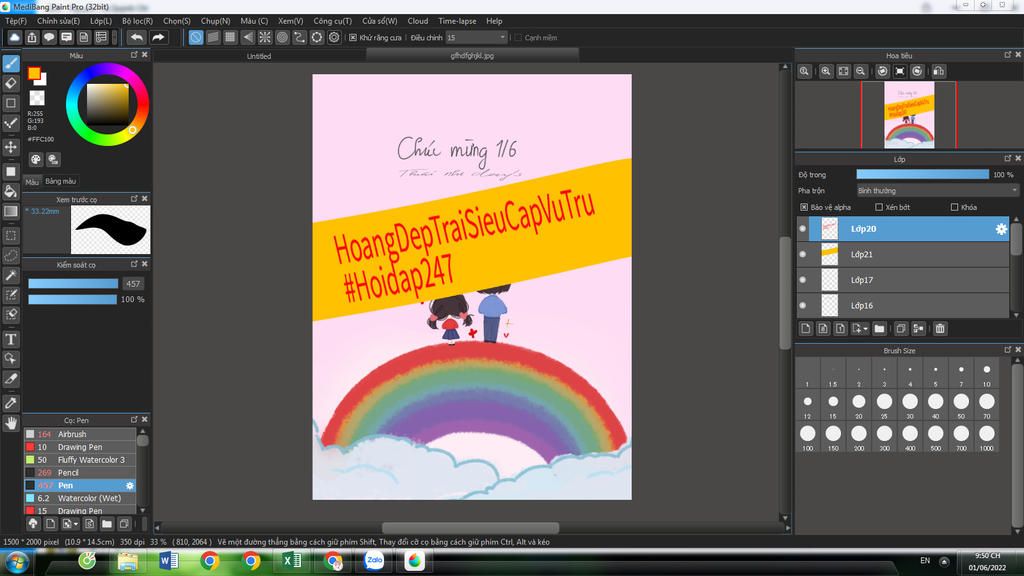The image size is (1024, 576).
Task: Enable the Khóa checkbox
Action: click(954, 207)
